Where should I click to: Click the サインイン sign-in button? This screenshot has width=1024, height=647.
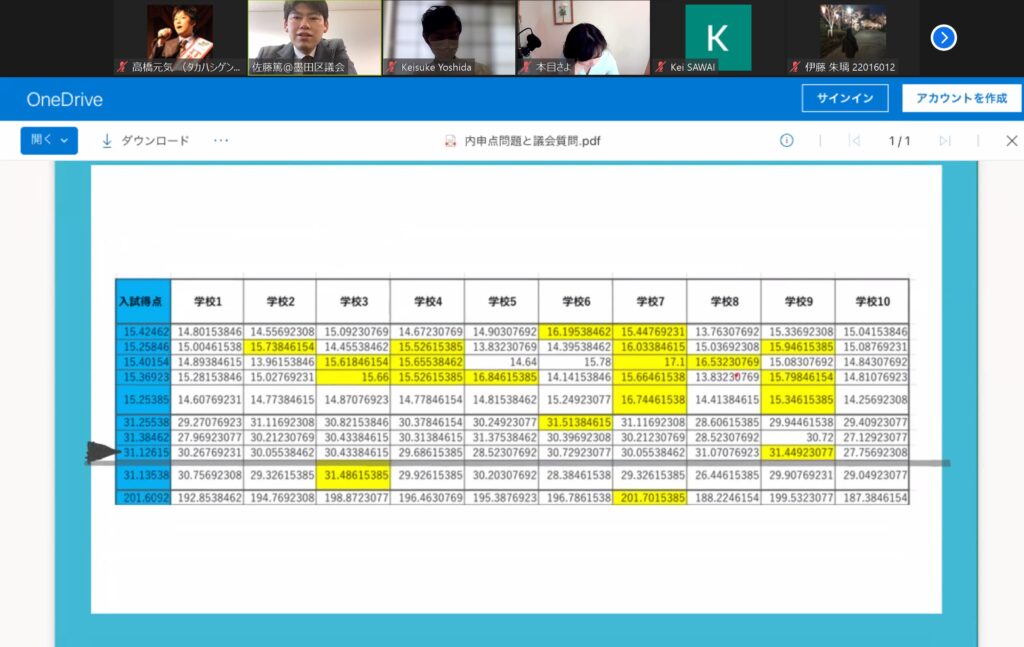click(845, 98)
